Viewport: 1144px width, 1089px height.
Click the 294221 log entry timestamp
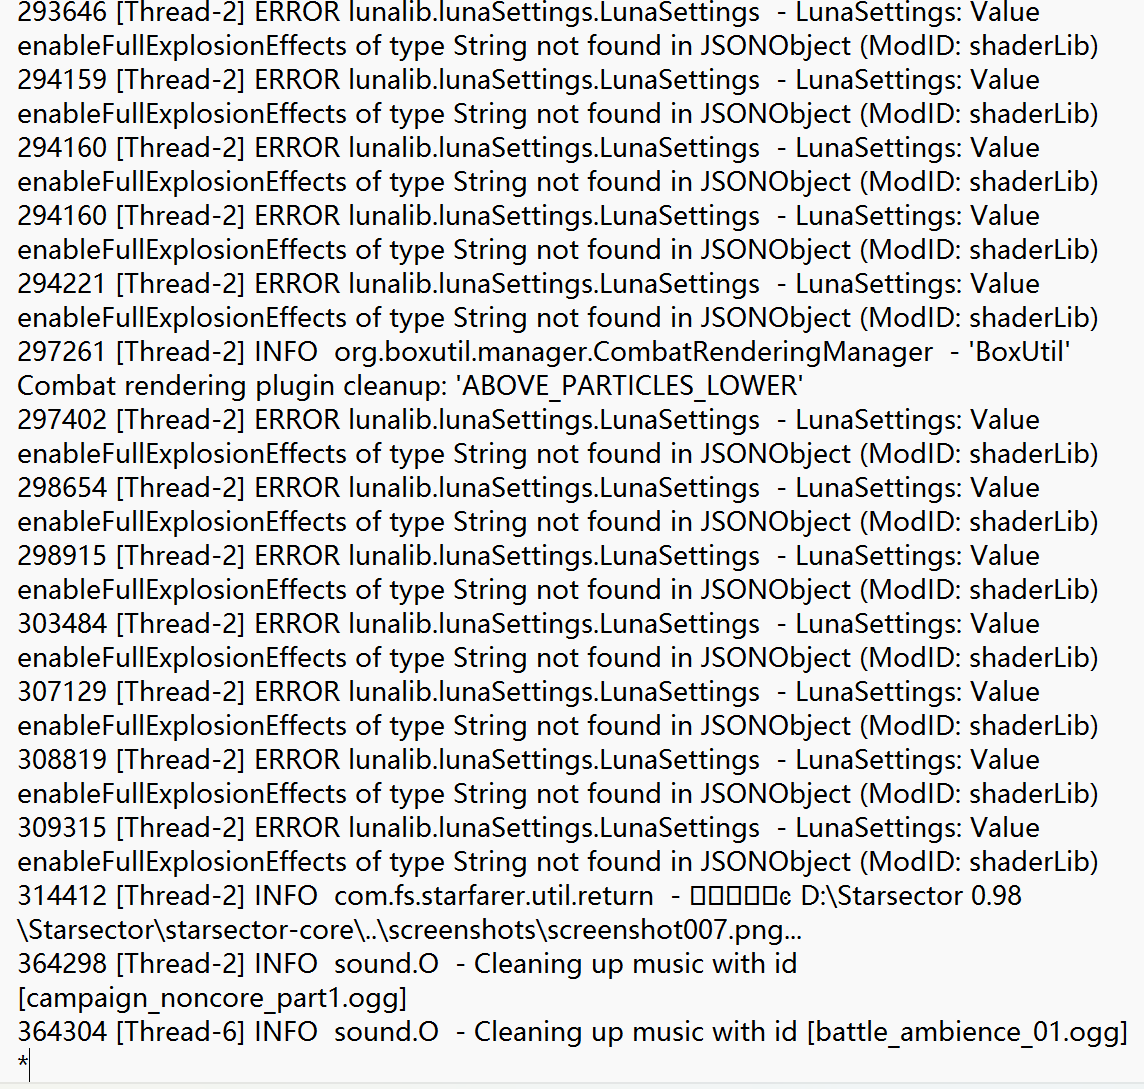pyautogui.click(x=62, y=284)
